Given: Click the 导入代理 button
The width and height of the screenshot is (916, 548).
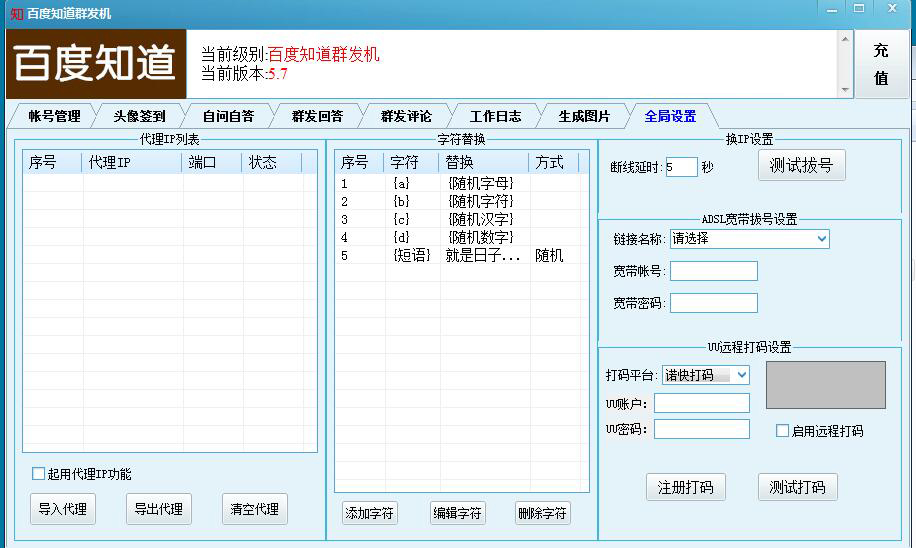Looking at the screenshot, I should pyautogui.click(x=63, y=509).
